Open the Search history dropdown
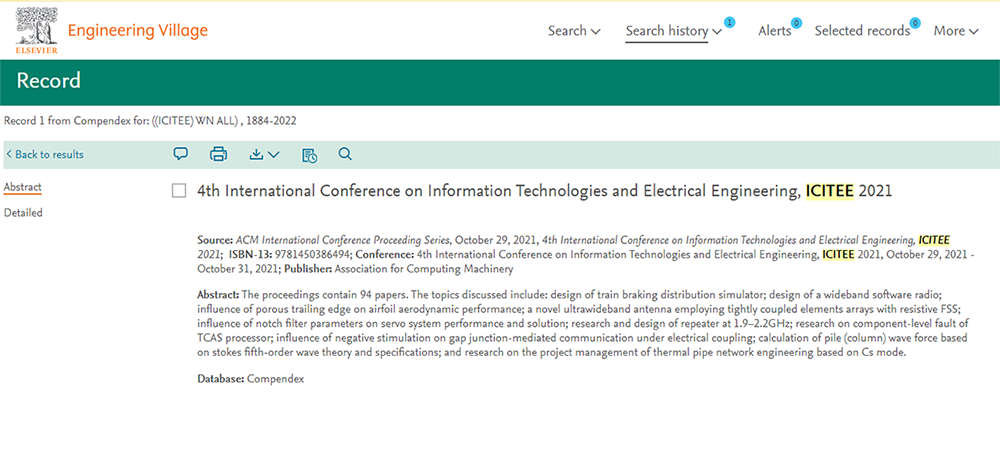 (x=673, y=31)
